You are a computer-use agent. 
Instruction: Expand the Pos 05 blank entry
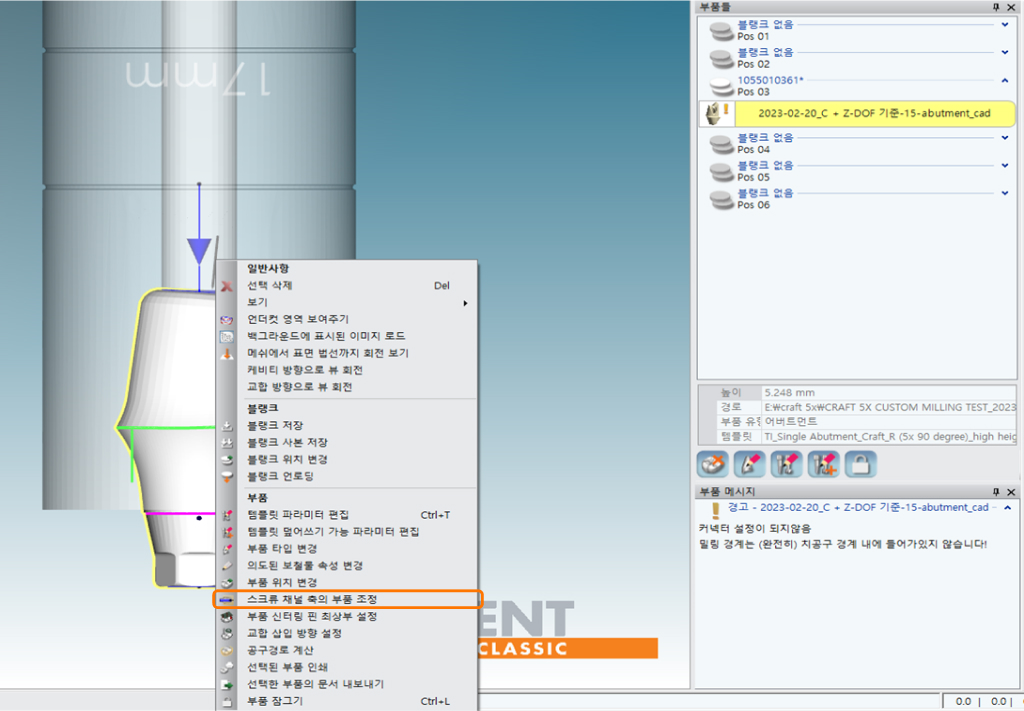[1005, 165]
